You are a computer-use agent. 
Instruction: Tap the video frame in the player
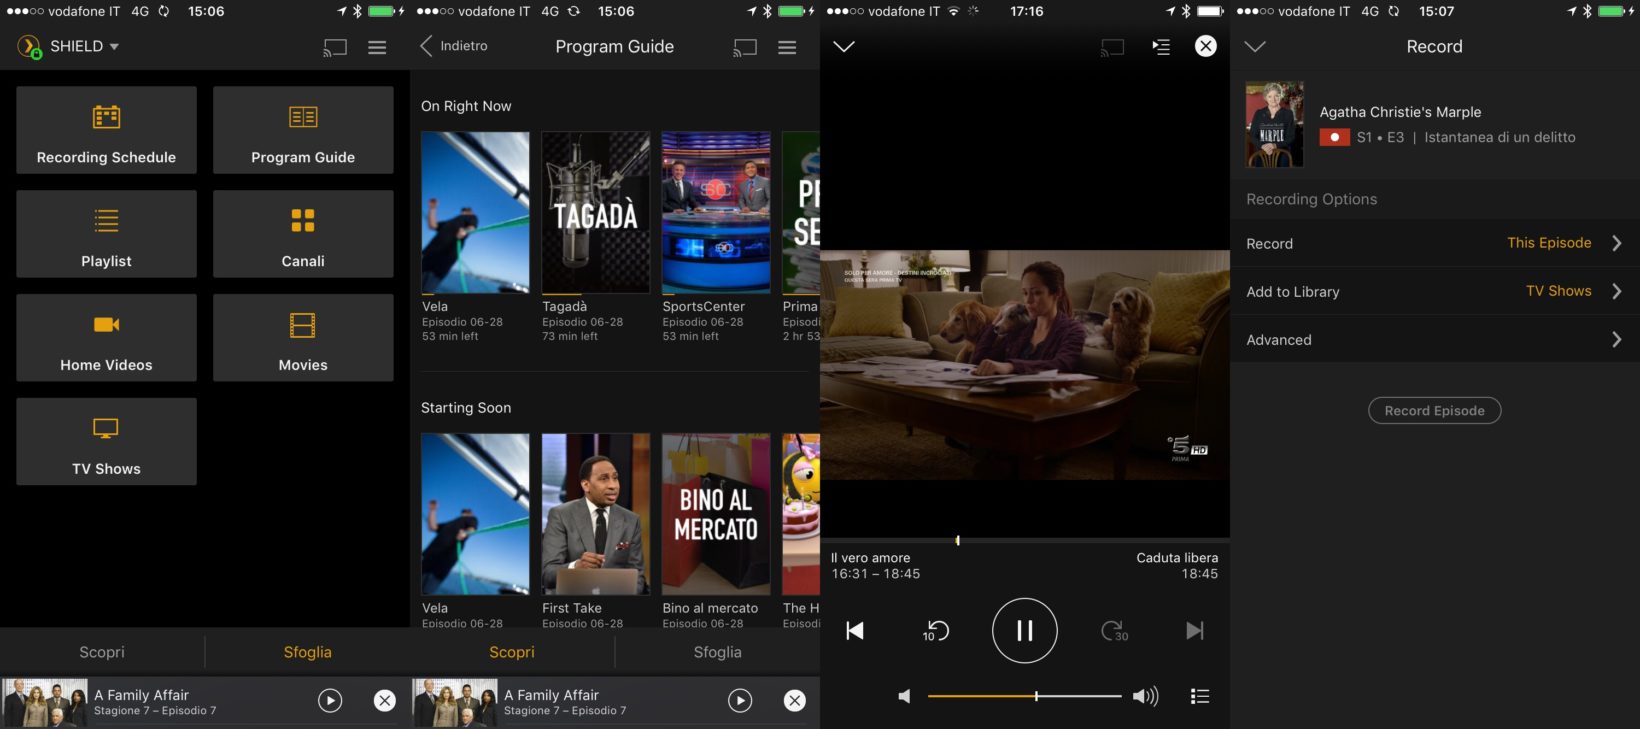(x=1025, y=365)
